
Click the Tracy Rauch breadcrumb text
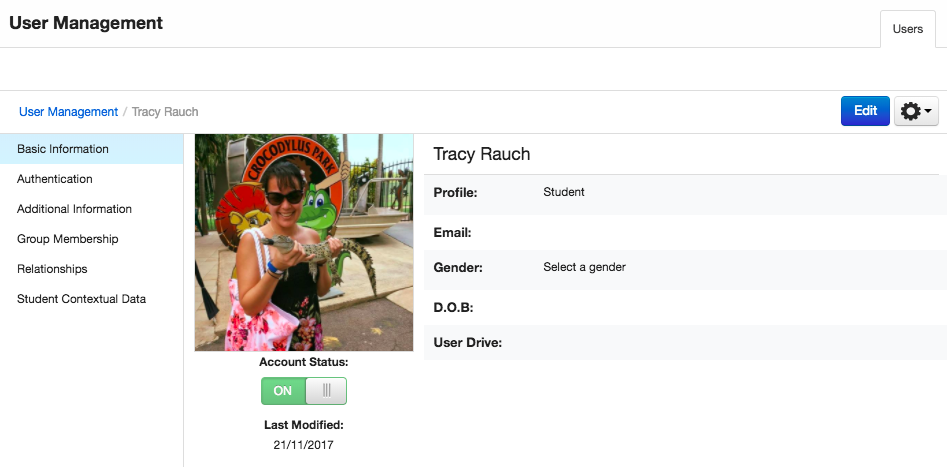tap(165, 112)
